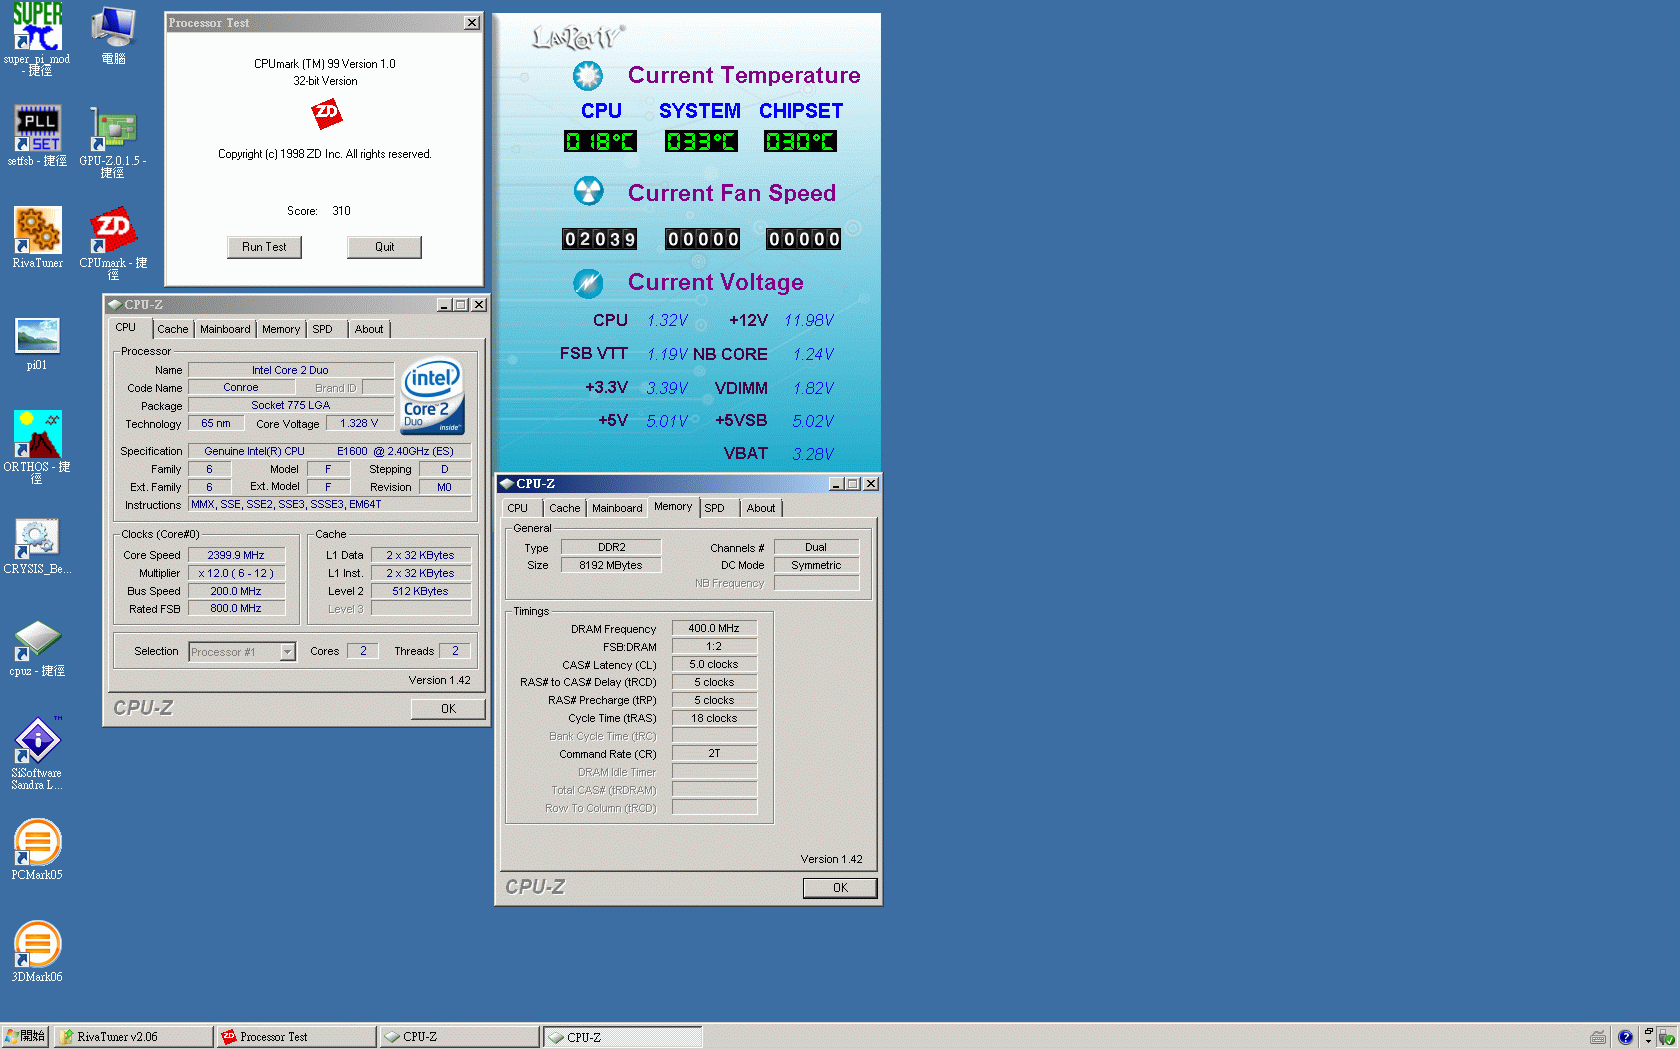Screen dimensions: 1680x1050
Task: Click the Core Speed 2399.9 MHz field
Action: pyautogui.click(x=237, y=555)
